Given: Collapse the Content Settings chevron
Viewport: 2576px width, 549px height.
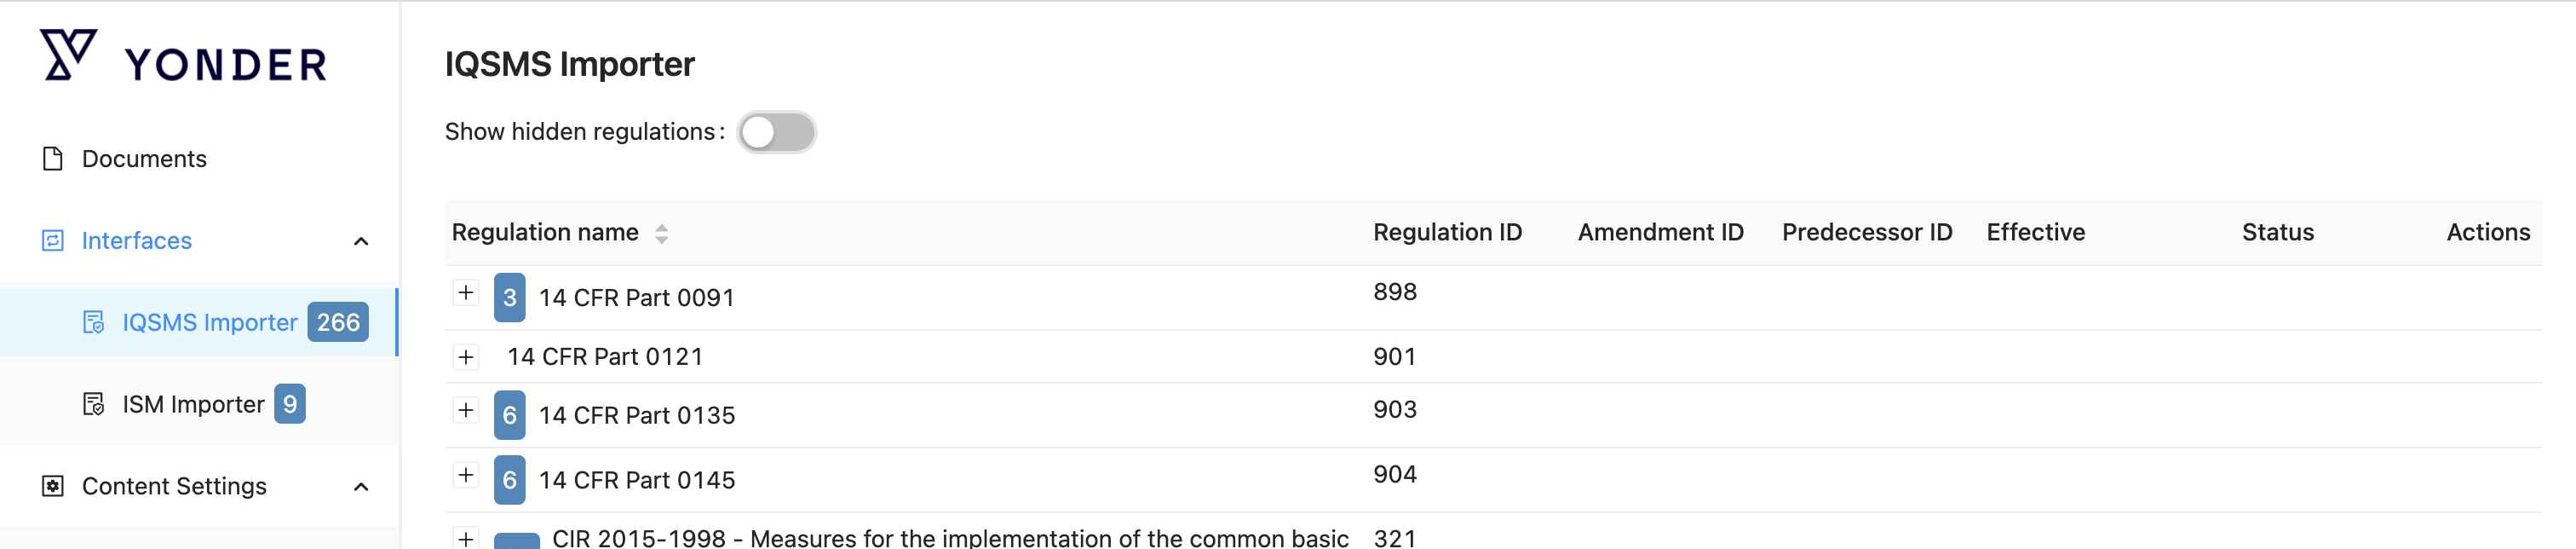Looking at the screenshot, I should coord(362,487).
